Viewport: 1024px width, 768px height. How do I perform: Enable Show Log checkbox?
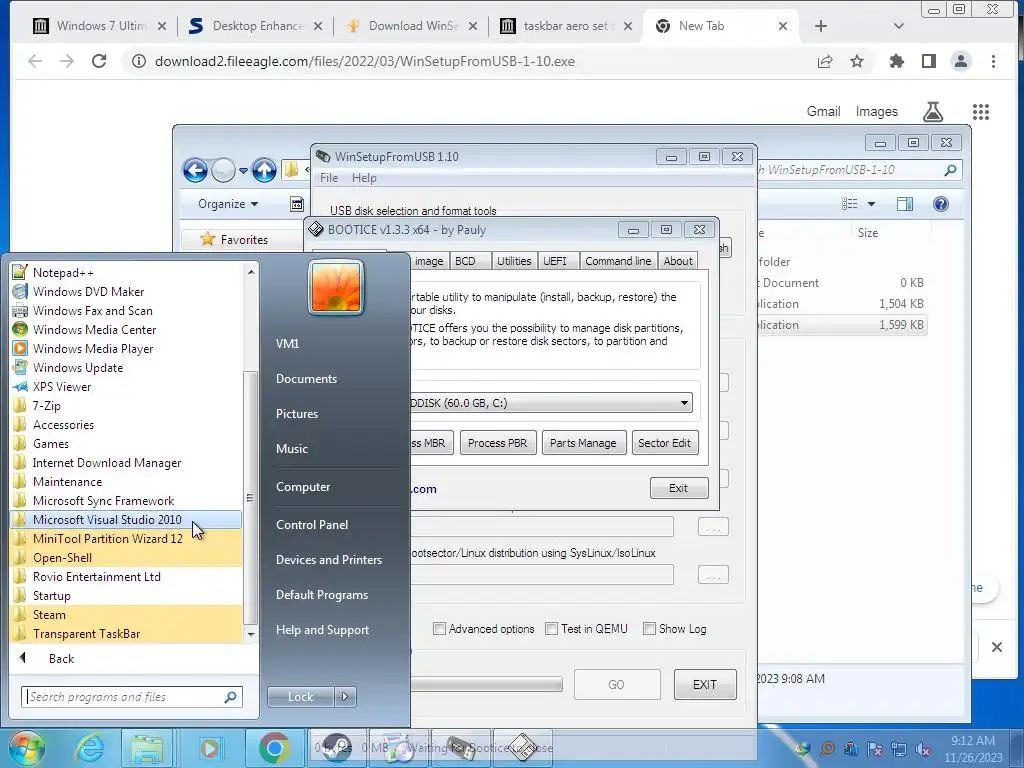point(649,628)
